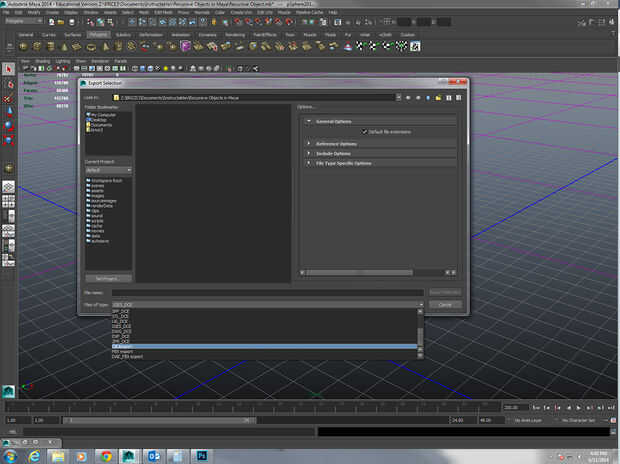Image resolution: width=620 pixels, height=464 pixels.
Task: Expand the File Type Specific Options section
Action: click(342, 163)
